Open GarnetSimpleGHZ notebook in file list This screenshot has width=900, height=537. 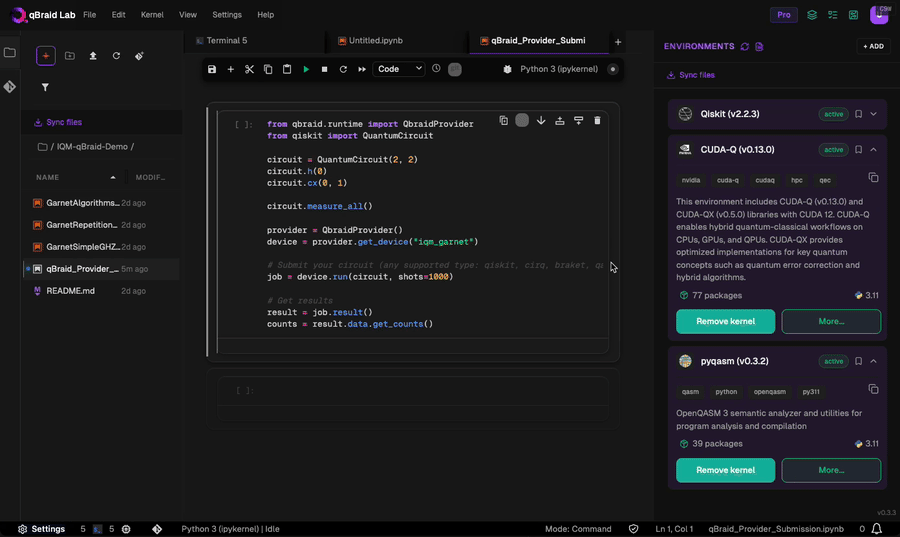pyautogui.click(x=102, y=247)
